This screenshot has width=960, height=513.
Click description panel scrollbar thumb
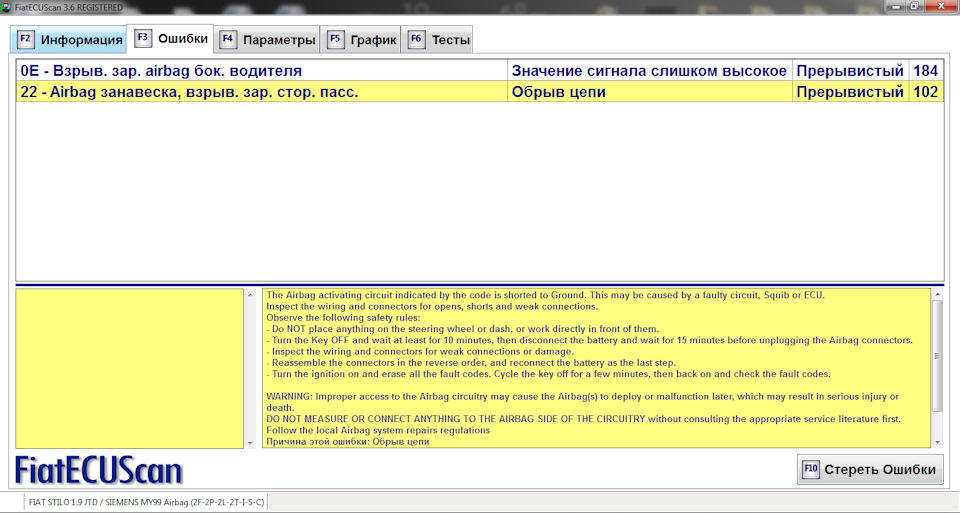coord(937,356)
